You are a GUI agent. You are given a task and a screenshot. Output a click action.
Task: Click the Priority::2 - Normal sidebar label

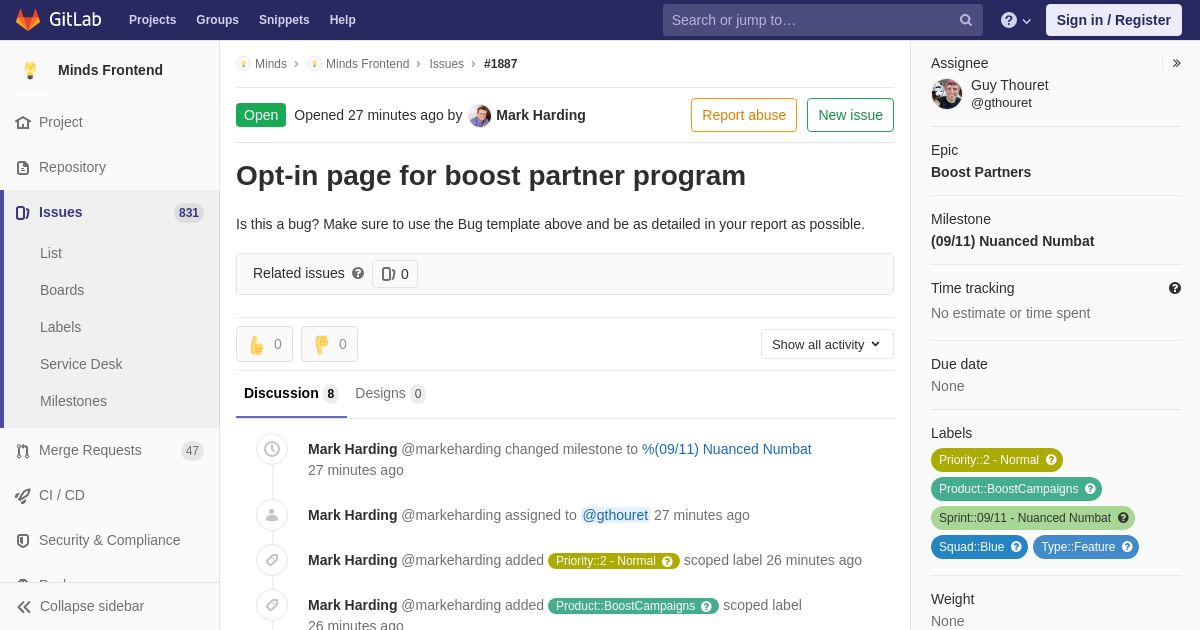pyautogui.click(x=997, y=460)
